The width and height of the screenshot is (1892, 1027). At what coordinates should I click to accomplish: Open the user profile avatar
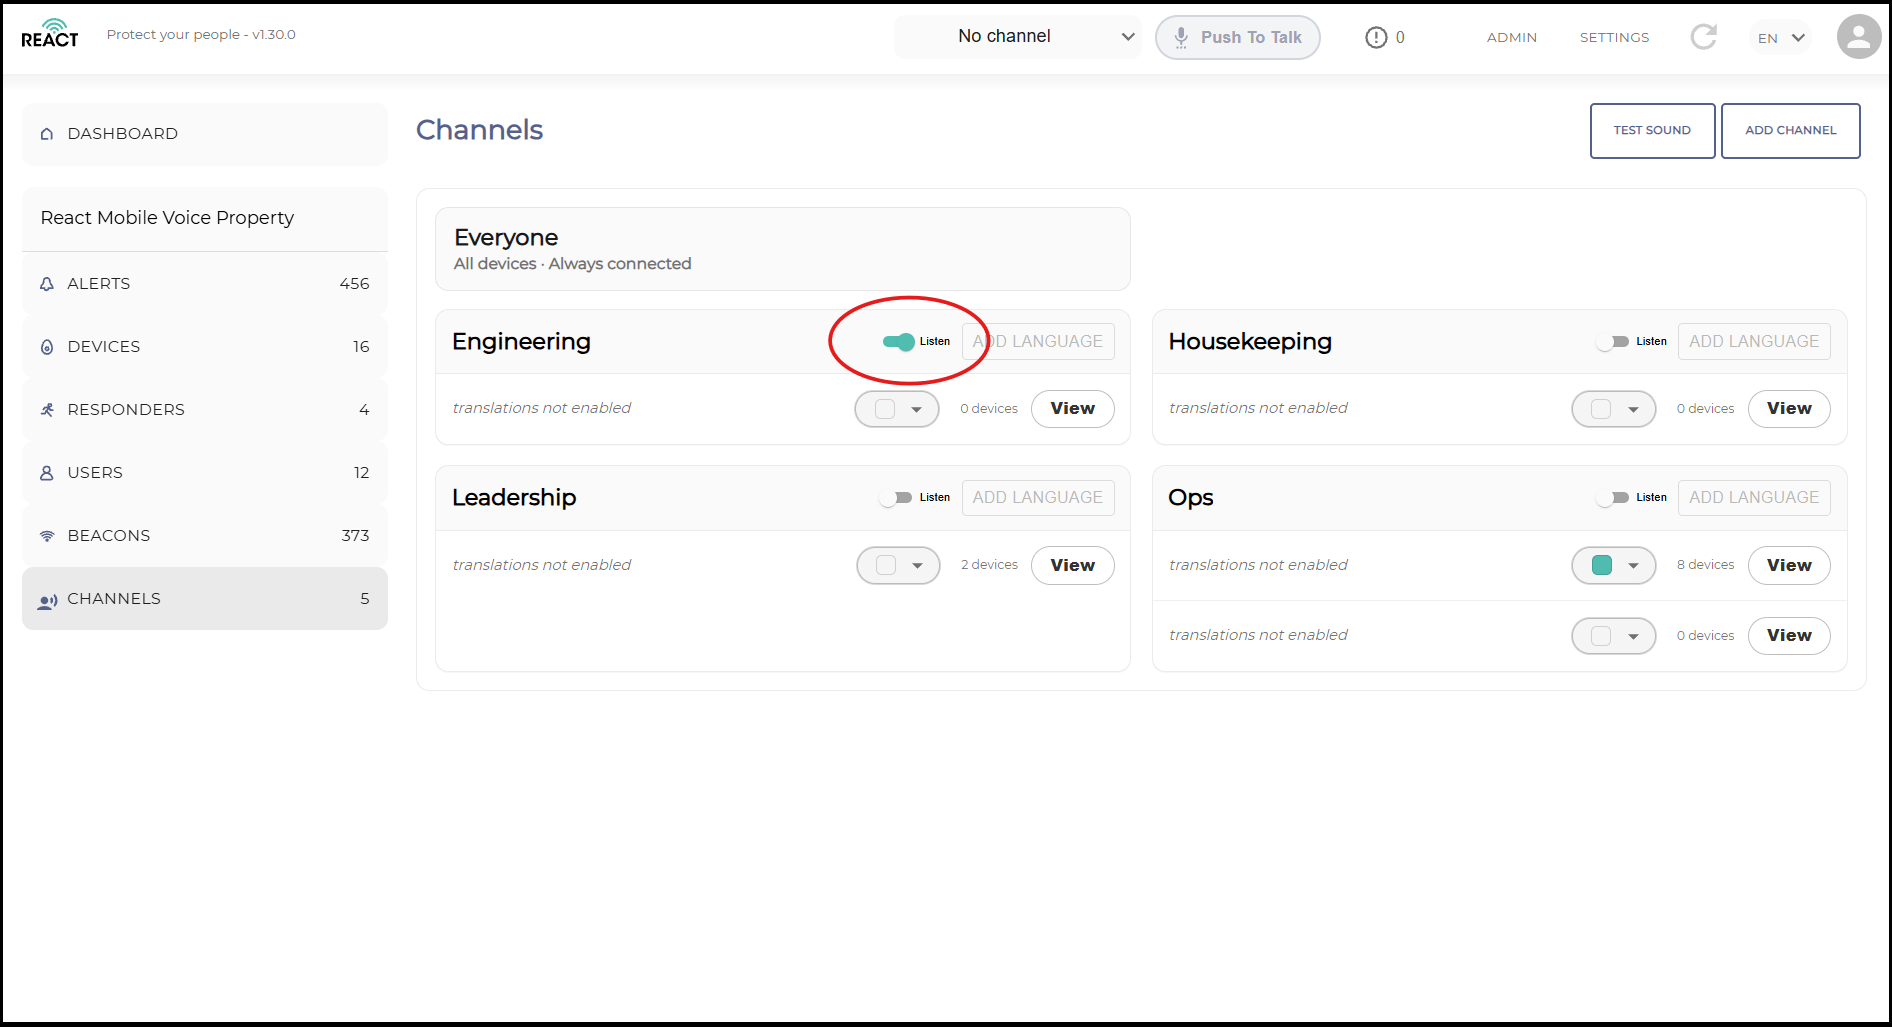pyautogui.click(x=1859, y=37)
